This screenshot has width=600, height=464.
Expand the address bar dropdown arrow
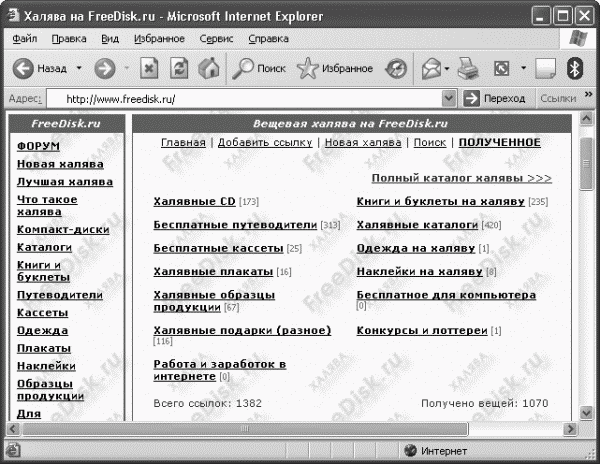click(x=449, y=99)
